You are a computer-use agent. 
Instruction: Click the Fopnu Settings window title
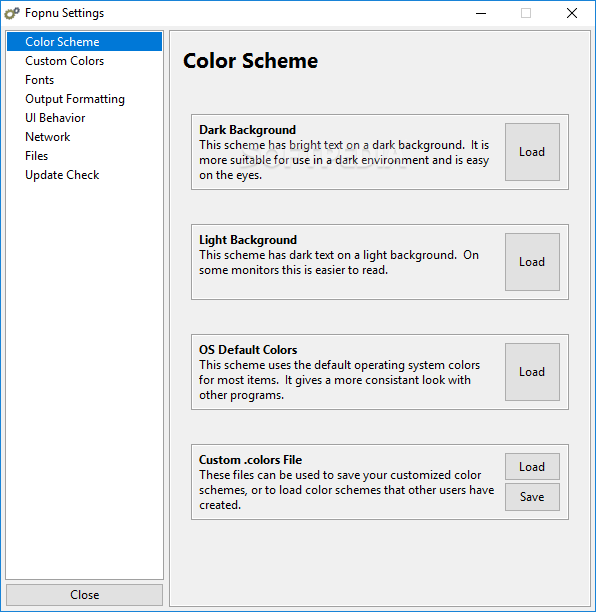pos(64,13)
